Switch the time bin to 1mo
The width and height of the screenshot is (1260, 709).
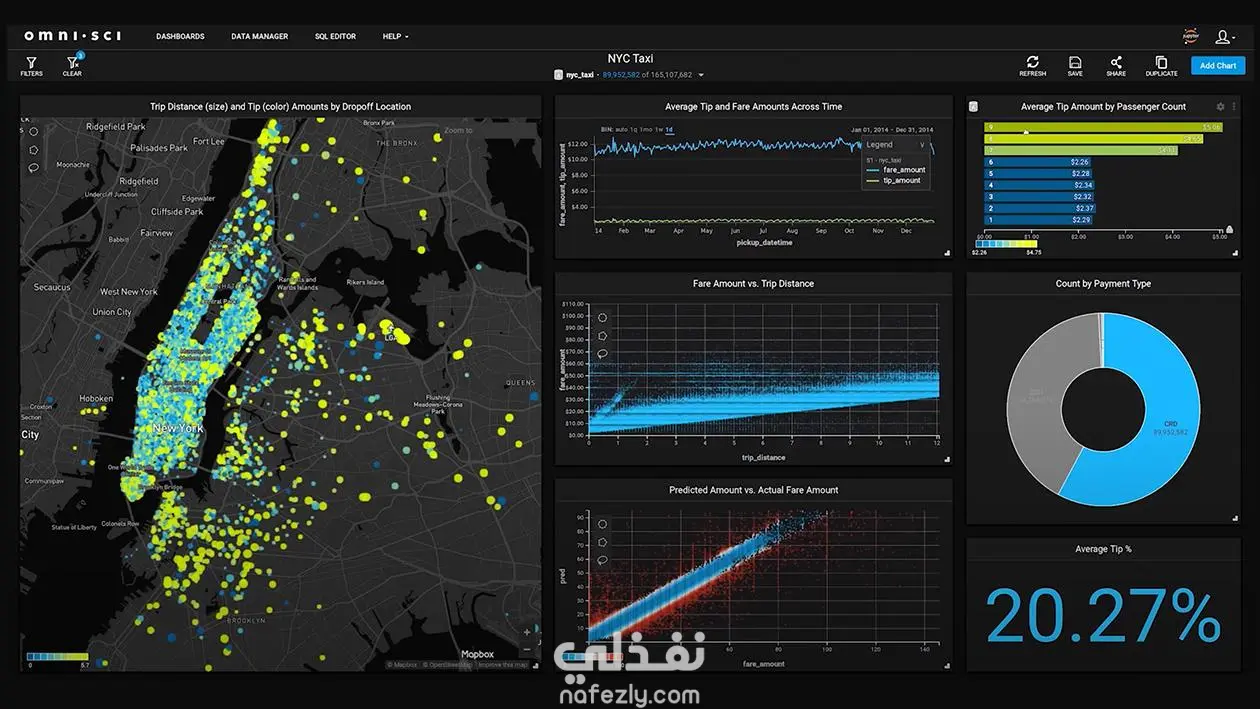coord(646,129)
